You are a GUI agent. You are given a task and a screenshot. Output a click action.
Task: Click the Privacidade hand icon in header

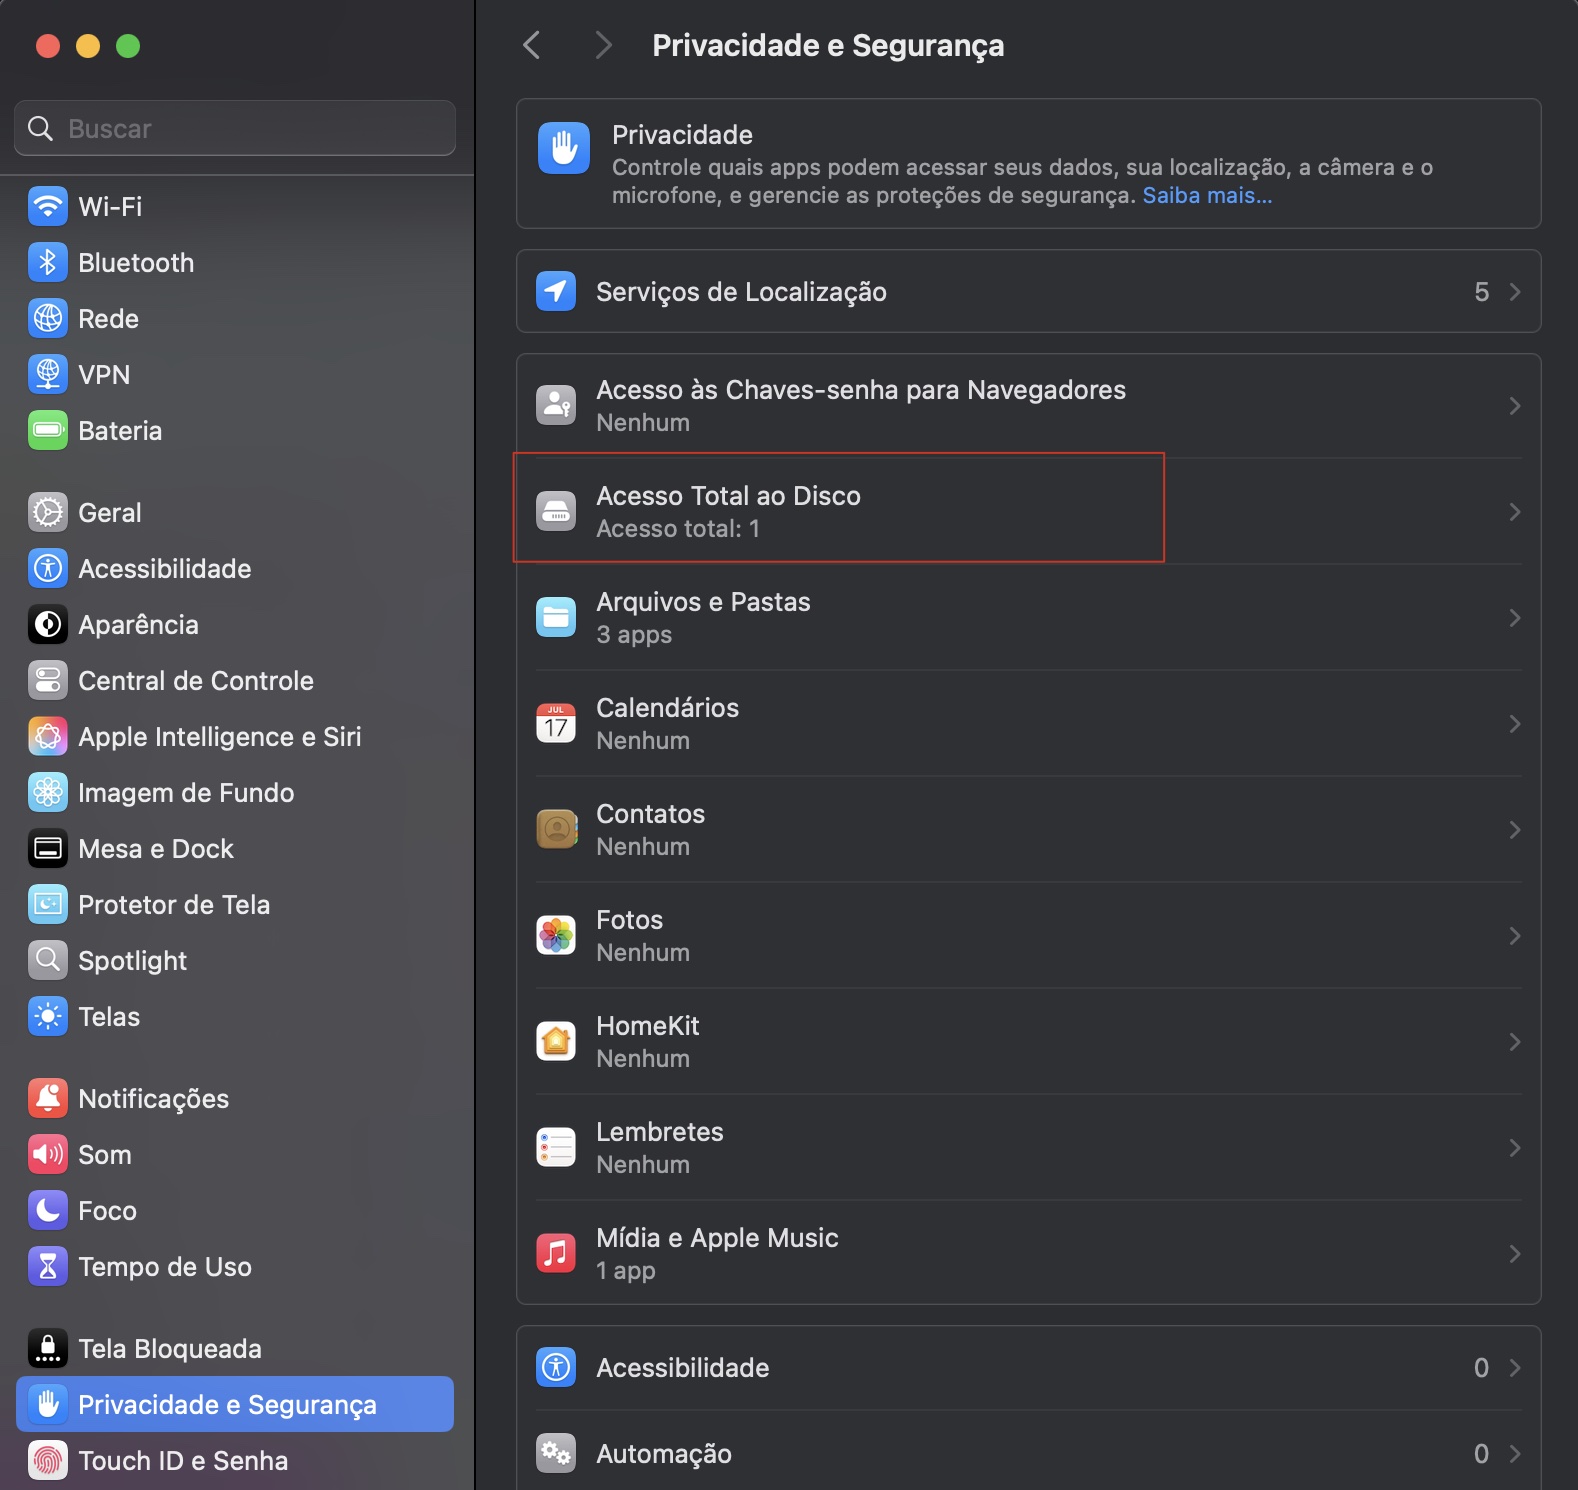coord(564,148)
